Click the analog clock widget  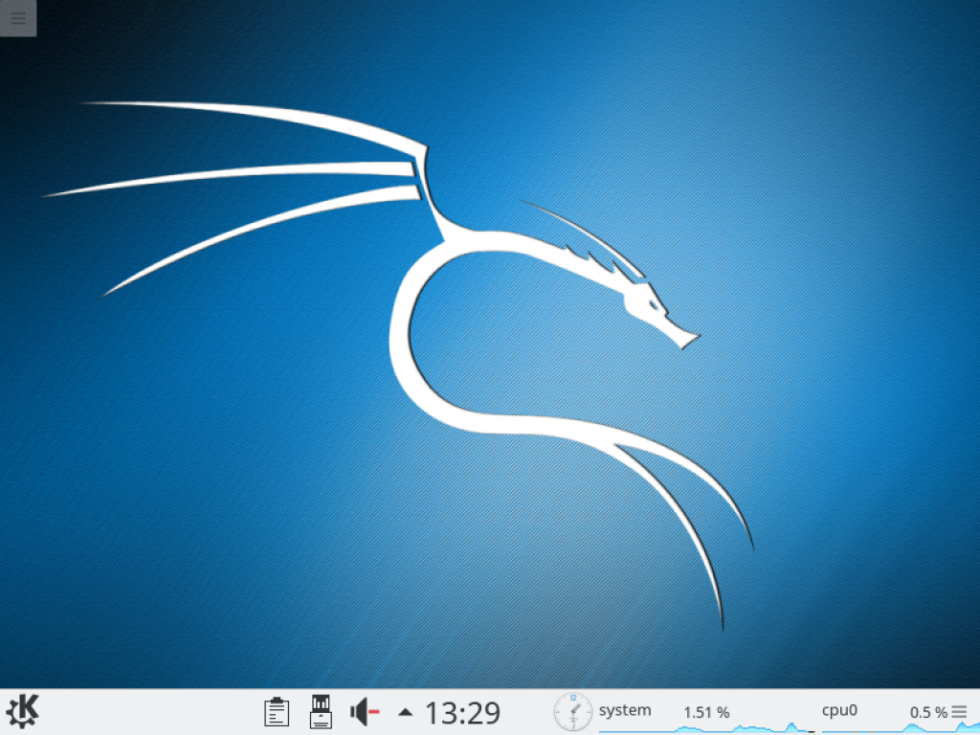point(571,711)
